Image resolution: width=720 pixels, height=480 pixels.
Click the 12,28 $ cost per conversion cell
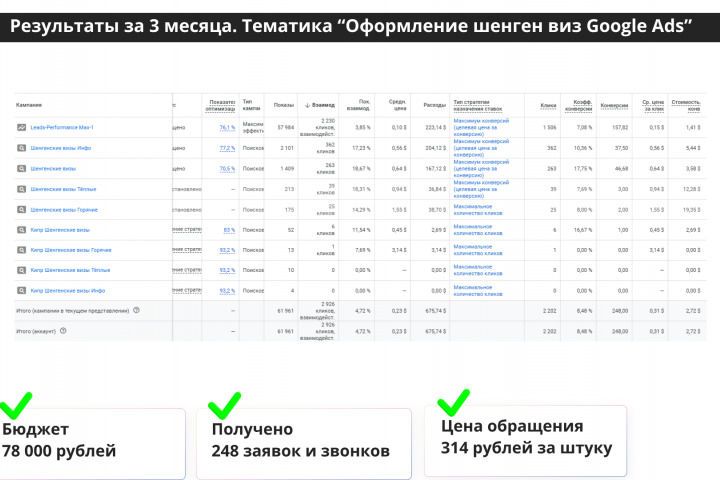(692, 189)
